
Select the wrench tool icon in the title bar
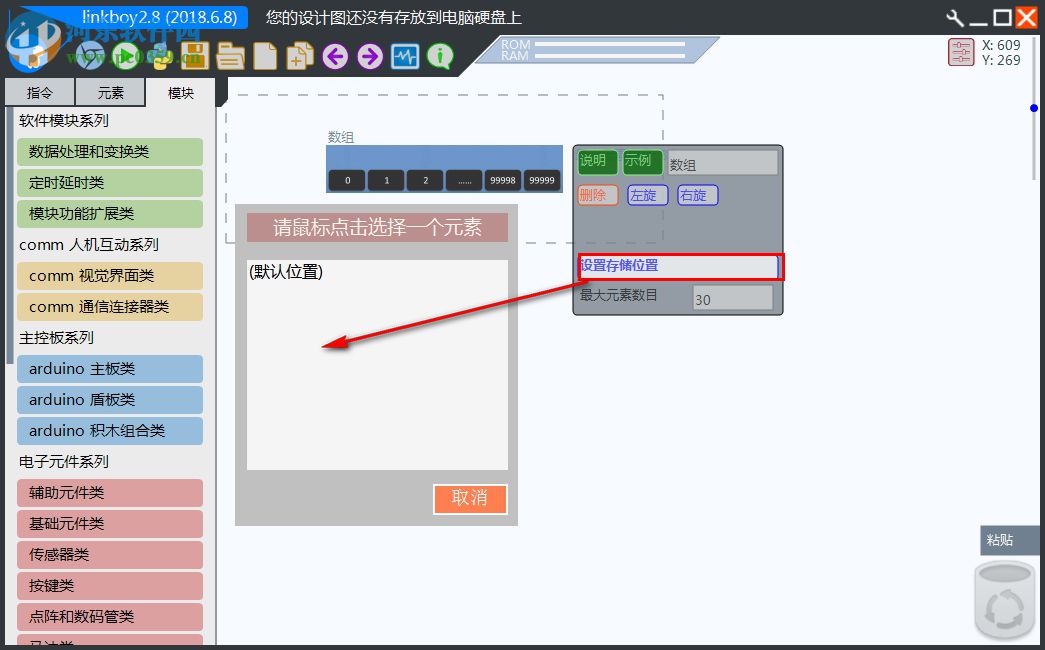pos(953,17)
